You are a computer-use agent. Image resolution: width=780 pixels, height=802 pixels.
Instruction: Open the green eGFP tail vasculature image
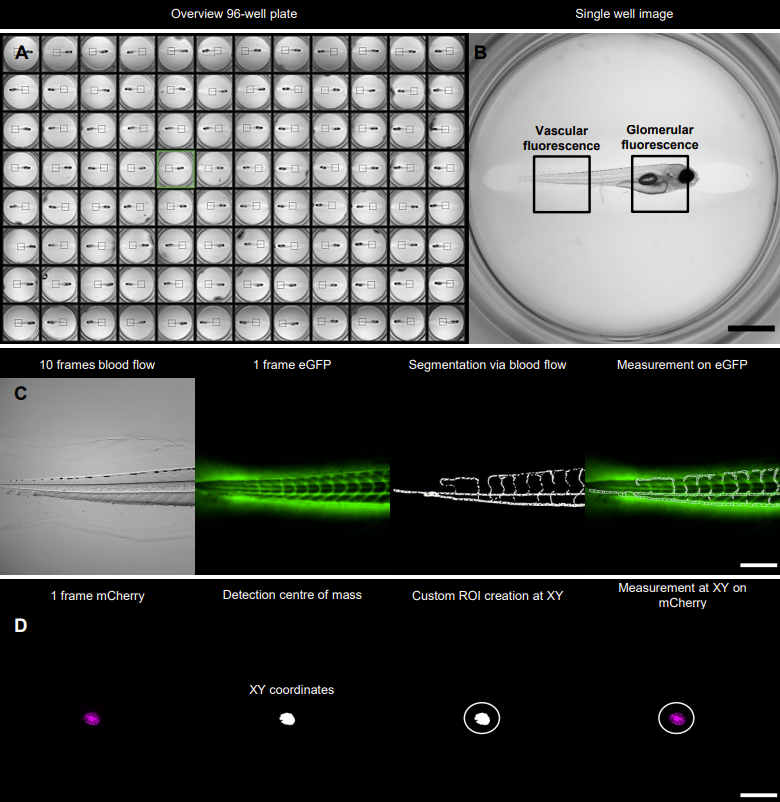[293, 476]
